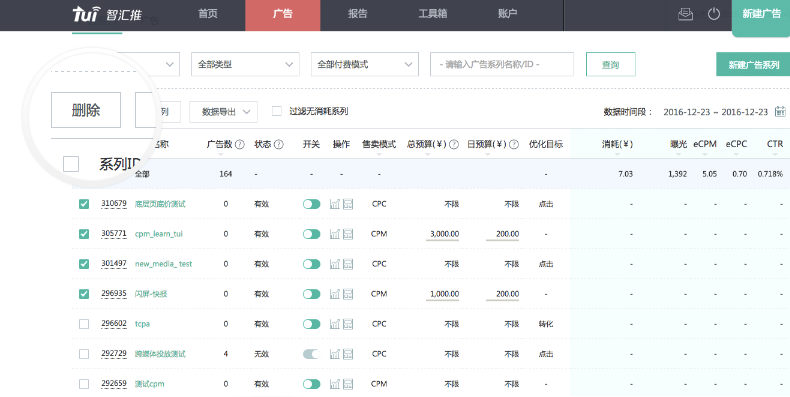790x397 pixels.
Task: Sort table by 曝光 column header
Action: [x=678, y=145]
